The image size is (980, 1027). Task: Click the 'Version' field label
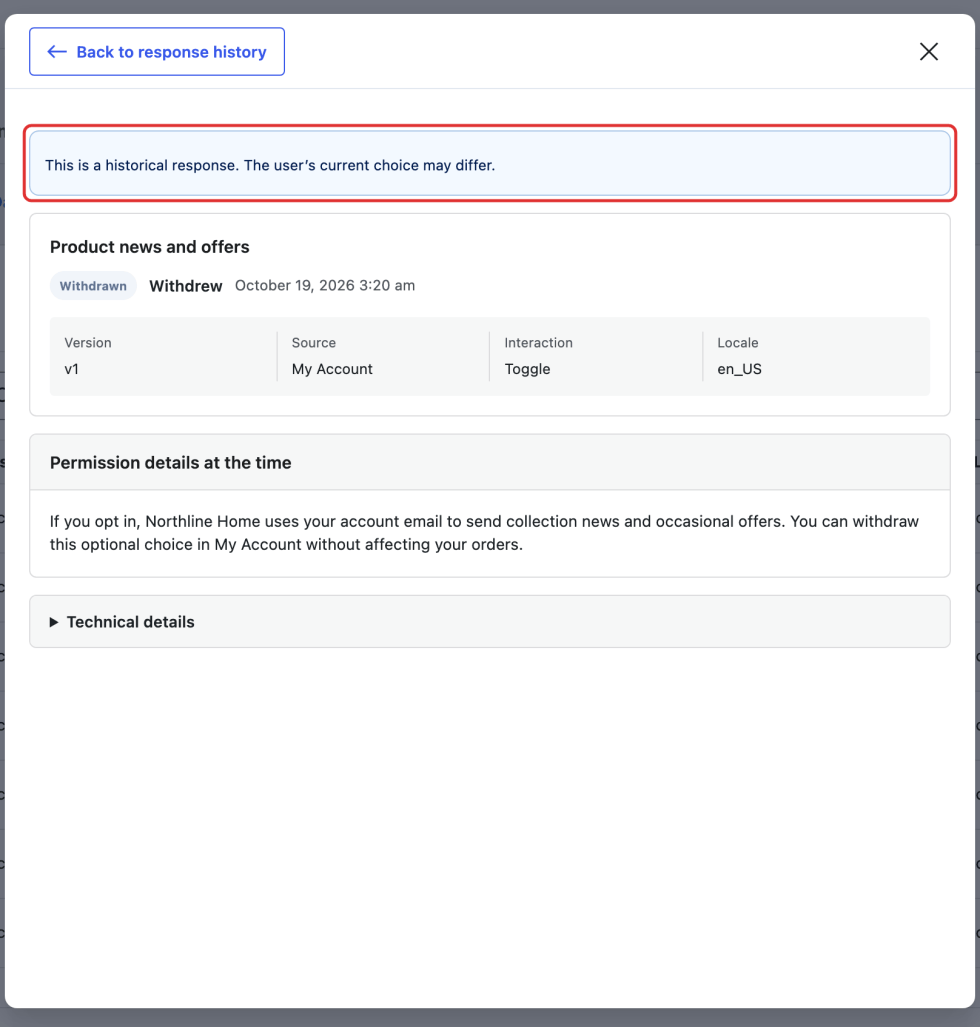coord(88,343)
